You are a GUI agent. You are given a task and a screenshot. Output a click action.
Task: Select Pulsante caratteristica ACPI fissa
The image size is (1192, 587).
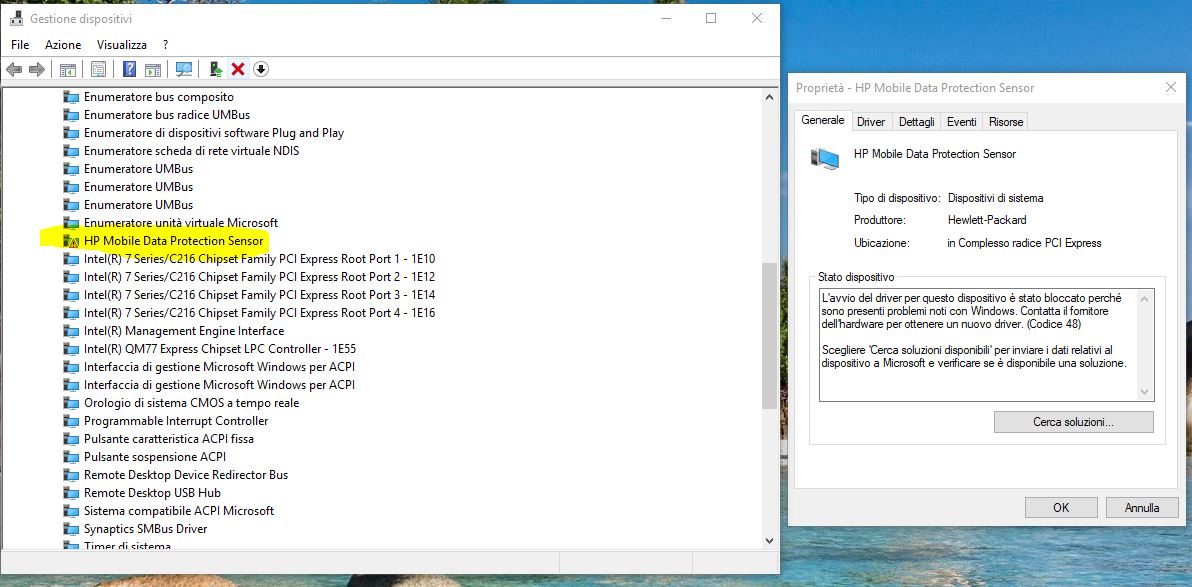169,439
